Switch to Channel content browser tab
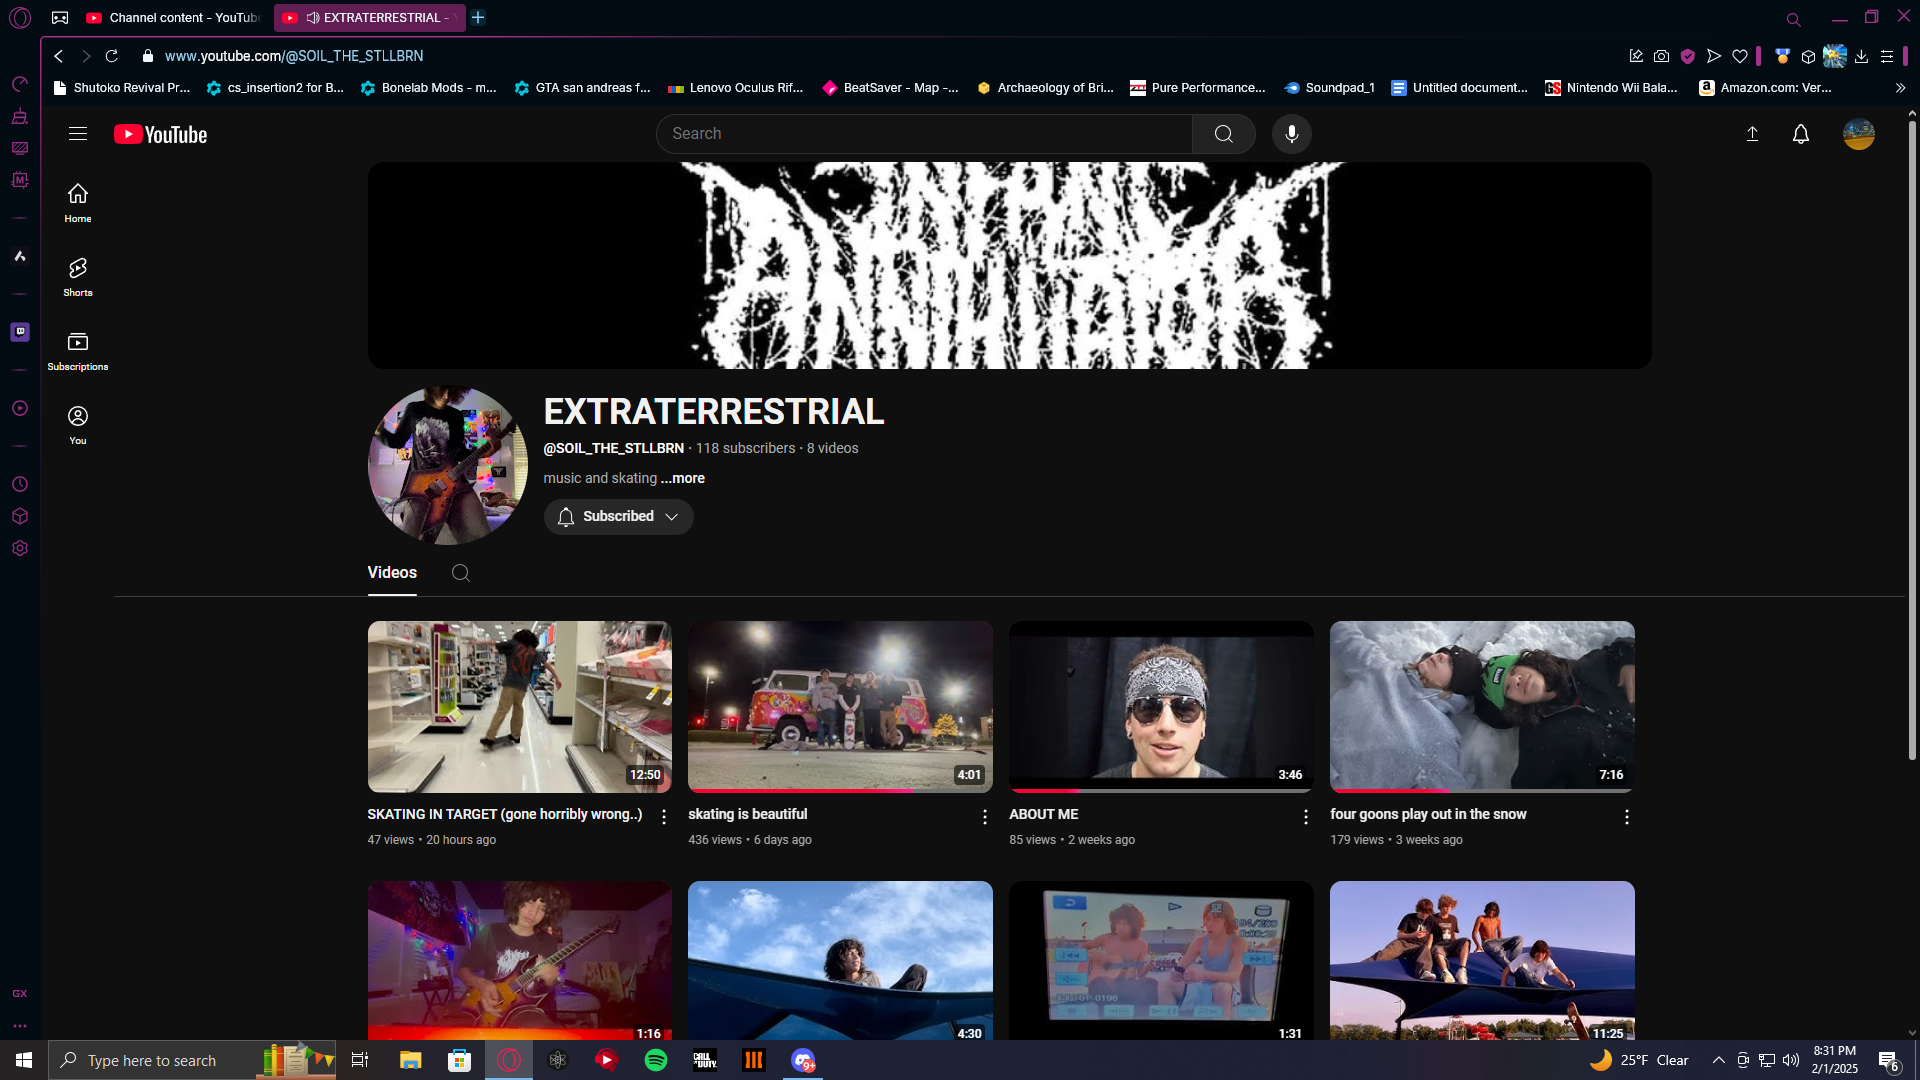 [172, 18]
